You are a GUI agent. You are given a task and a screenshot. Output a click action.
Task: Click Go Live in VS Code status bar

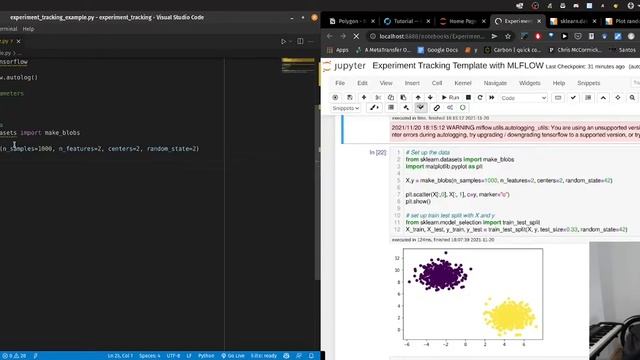coord(233,356)
